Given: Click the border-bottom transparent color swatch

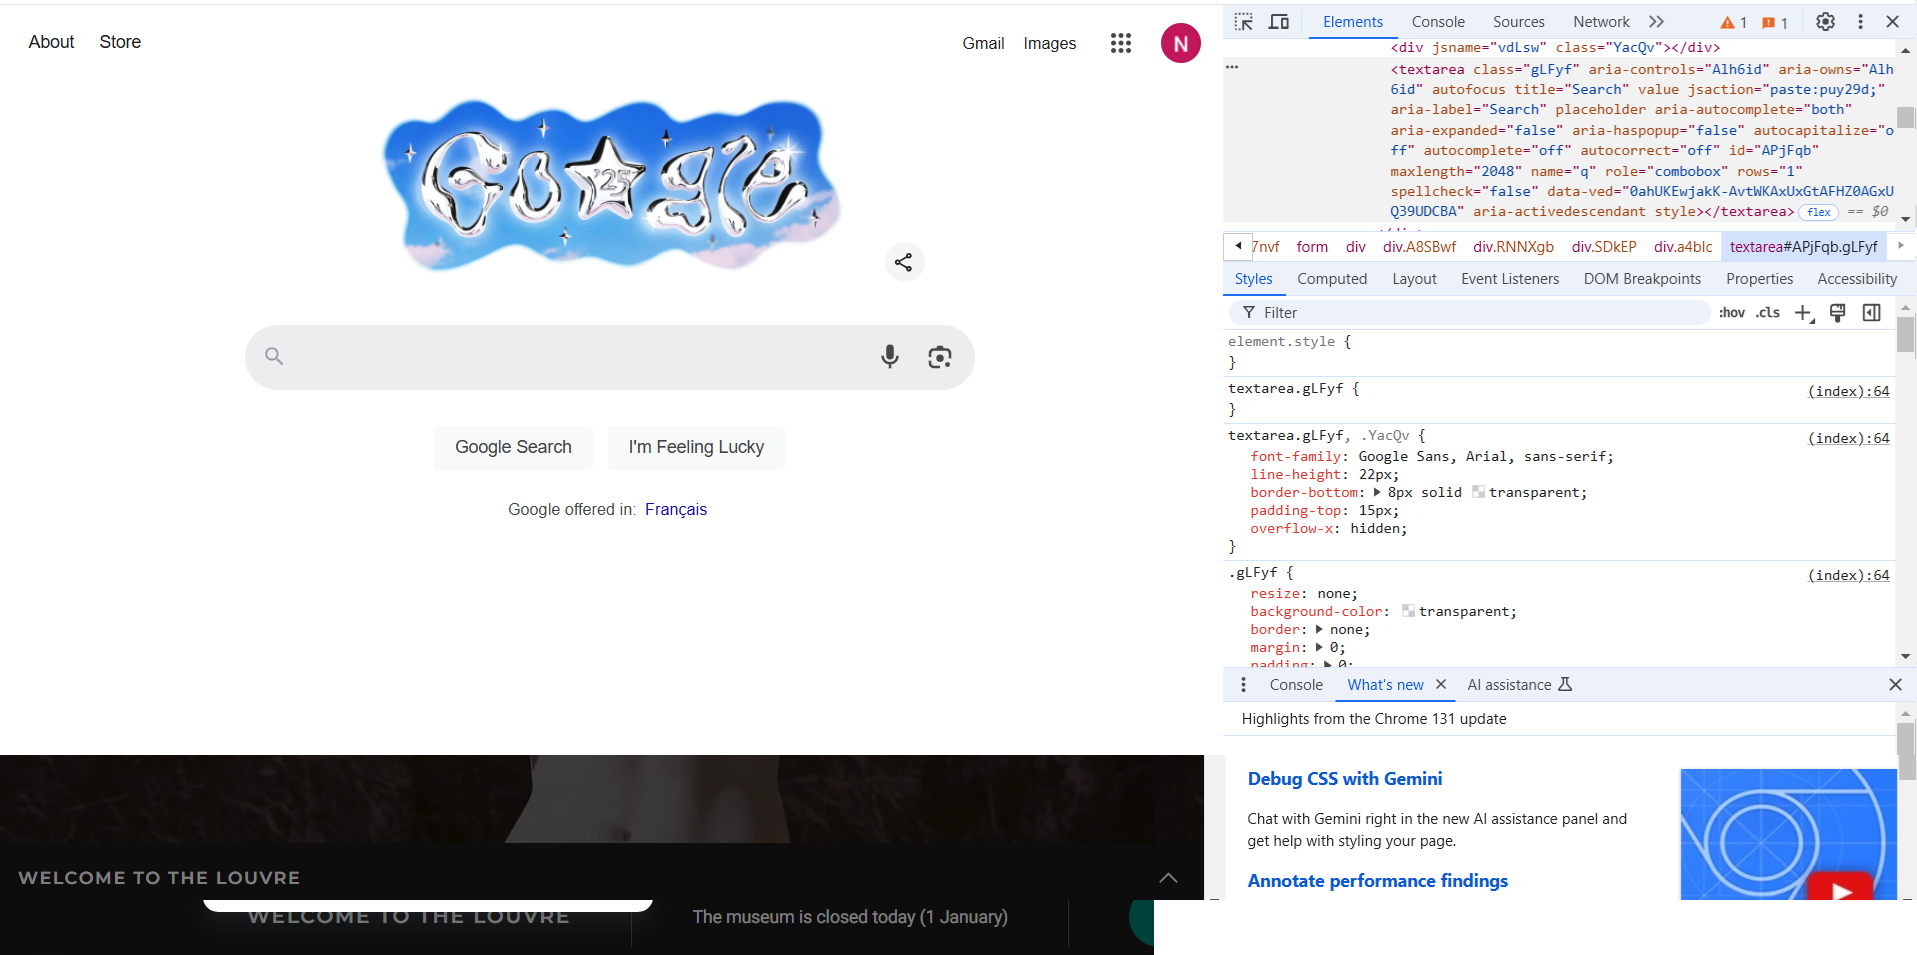Looking at the screenshot, I should tap(1478, 492).
